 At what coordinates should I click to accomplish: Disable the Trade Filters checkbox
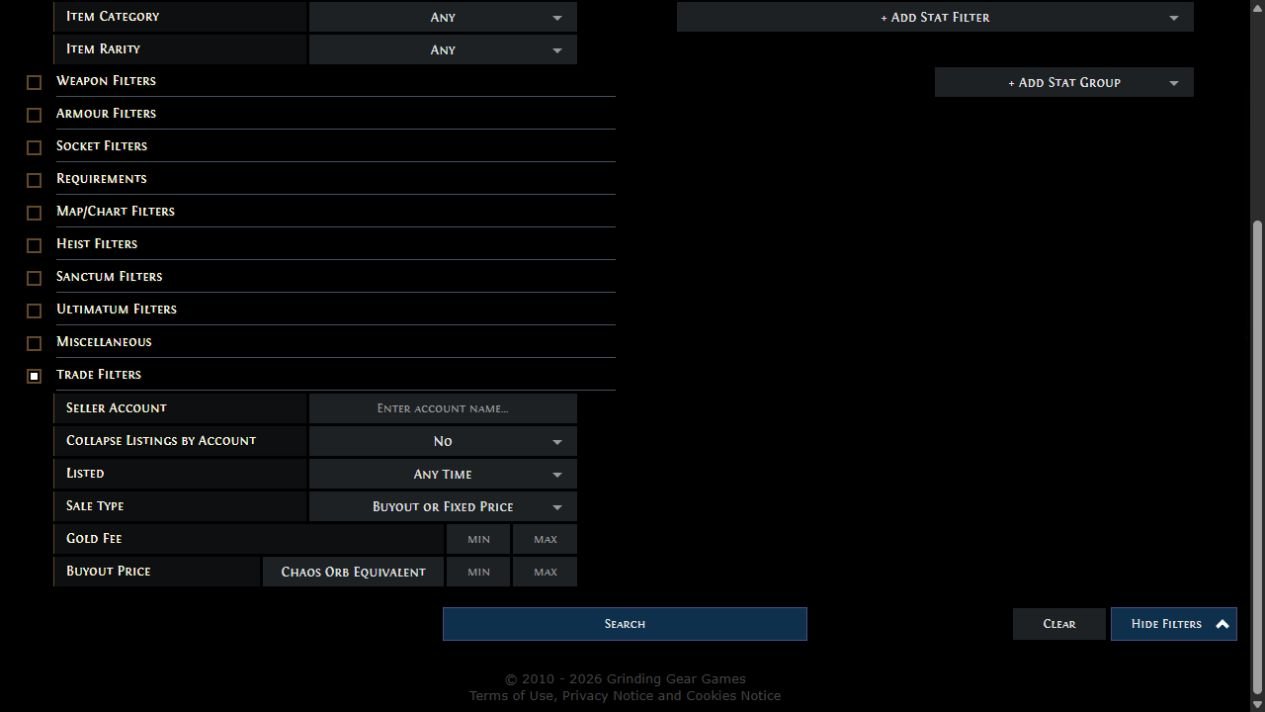click(34, 376)
